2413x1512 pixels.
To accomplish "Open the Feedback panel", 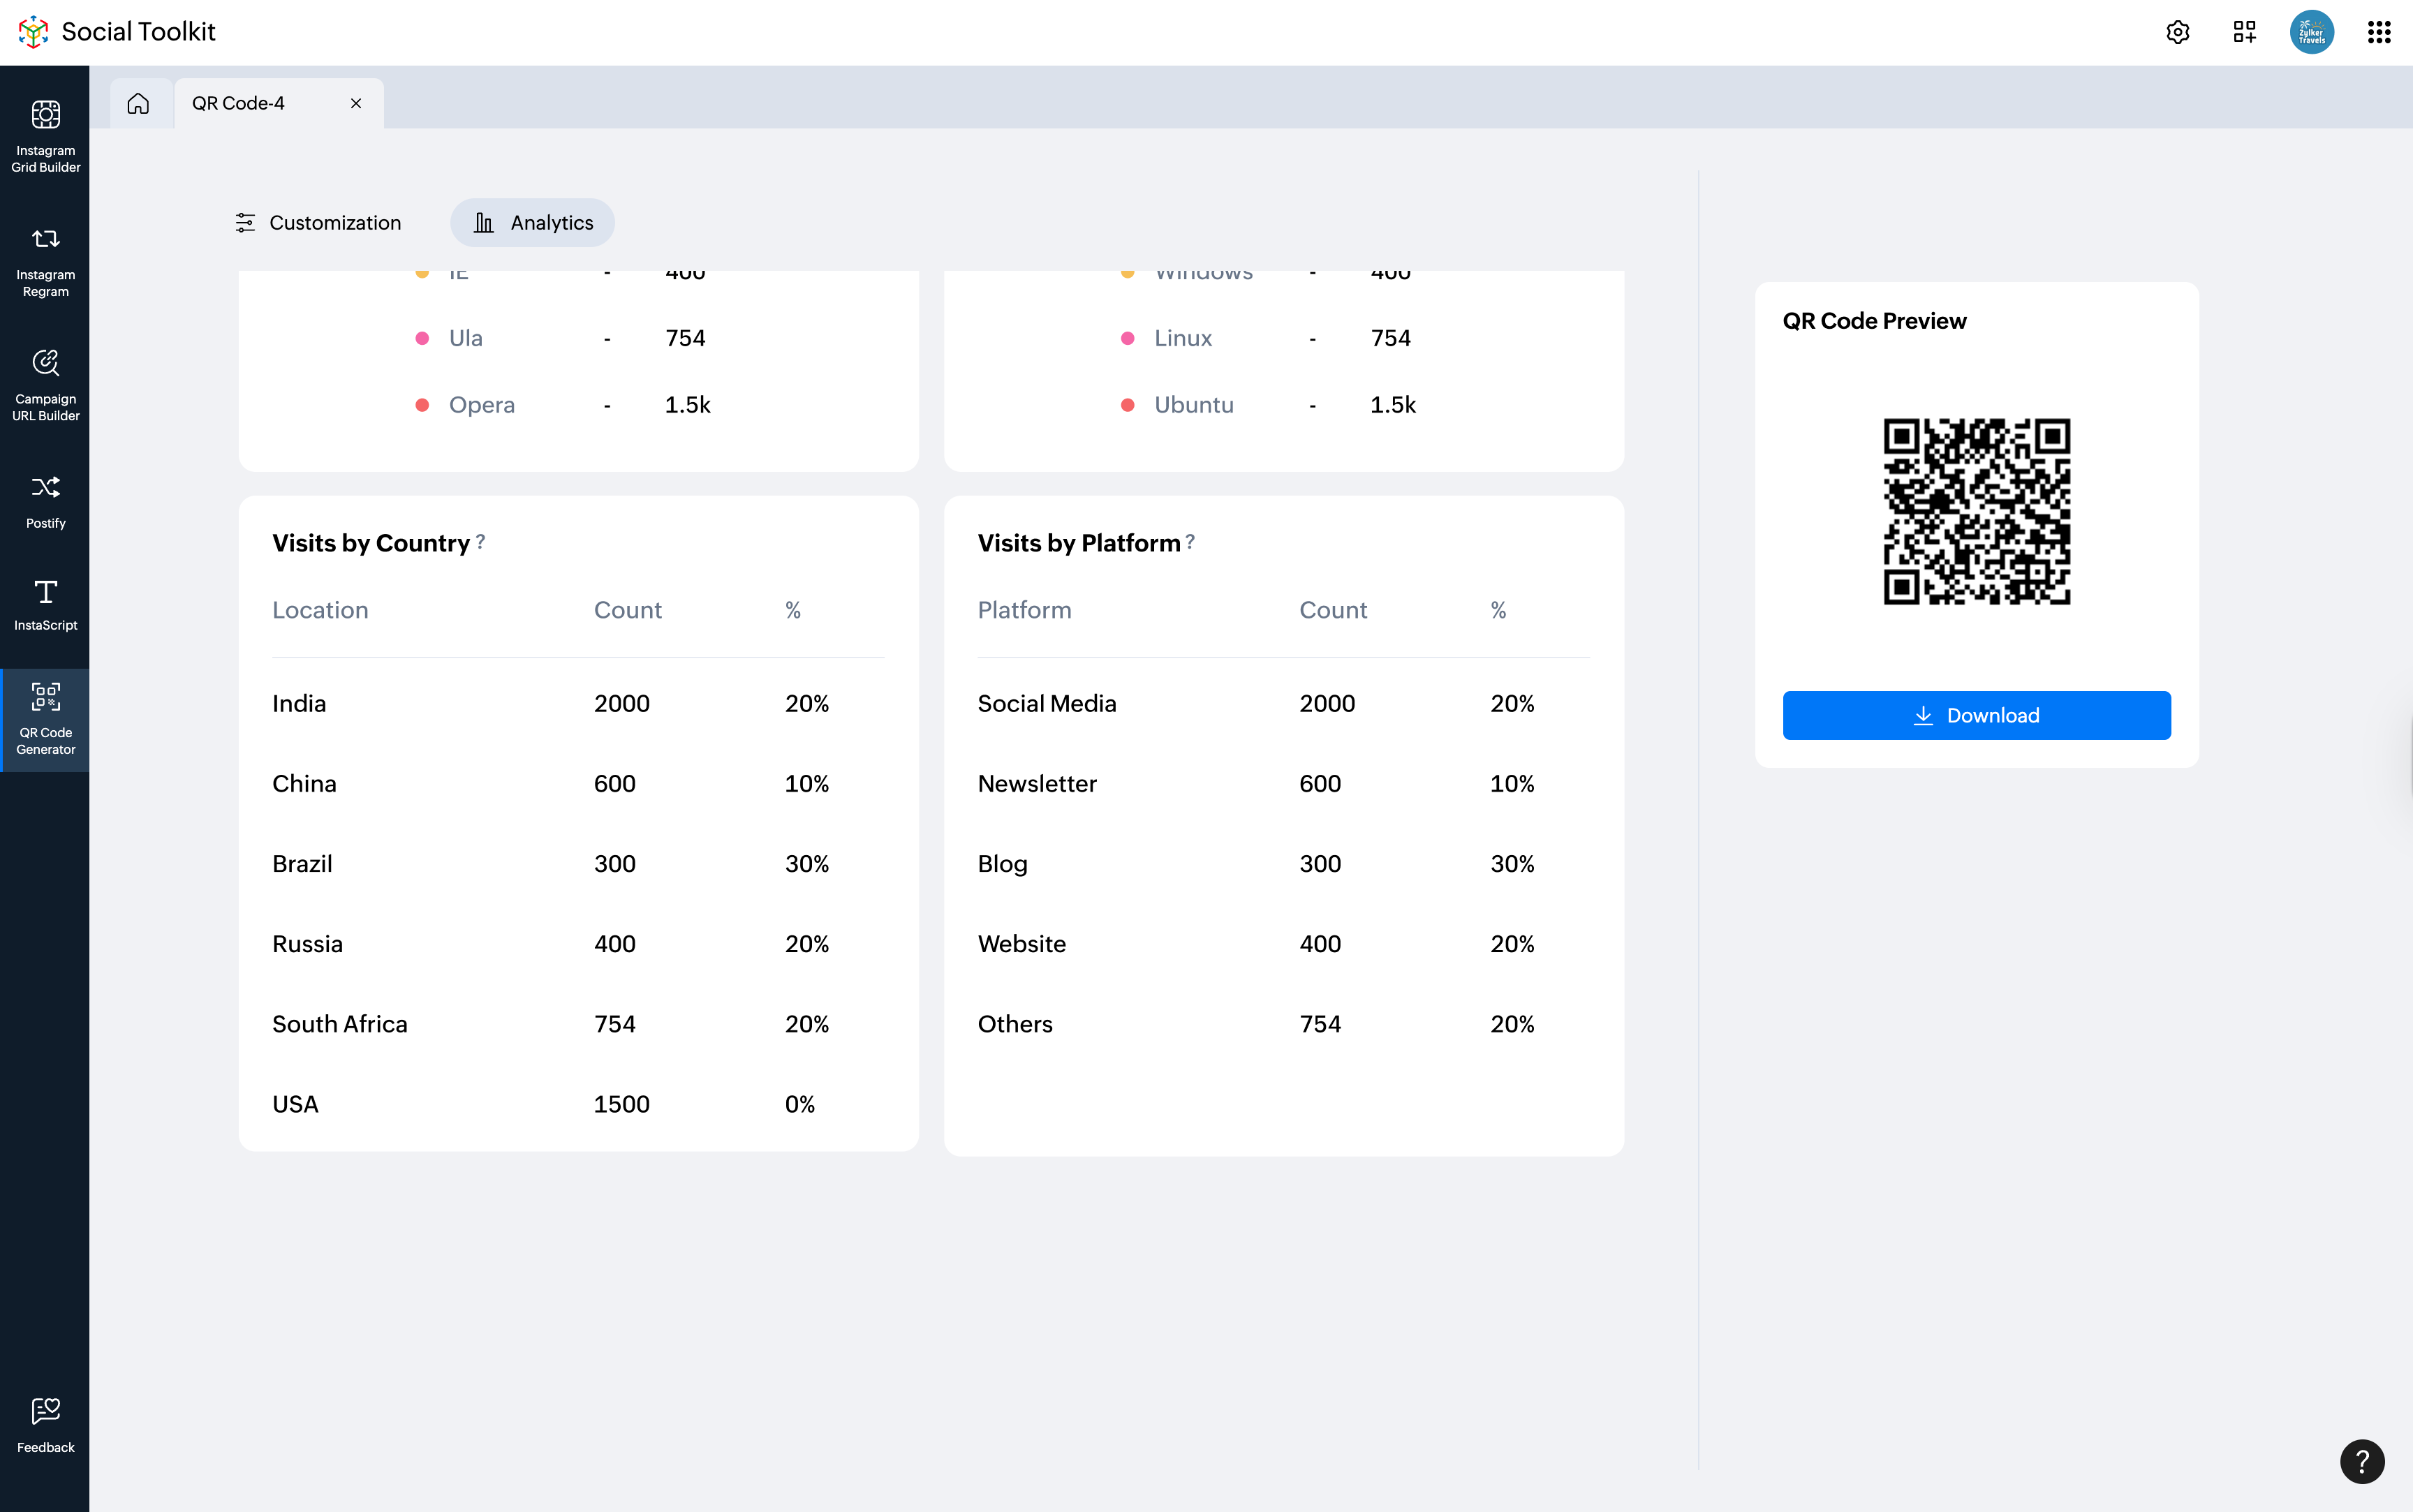I will pyautogui.click(x=45, y=1425).
